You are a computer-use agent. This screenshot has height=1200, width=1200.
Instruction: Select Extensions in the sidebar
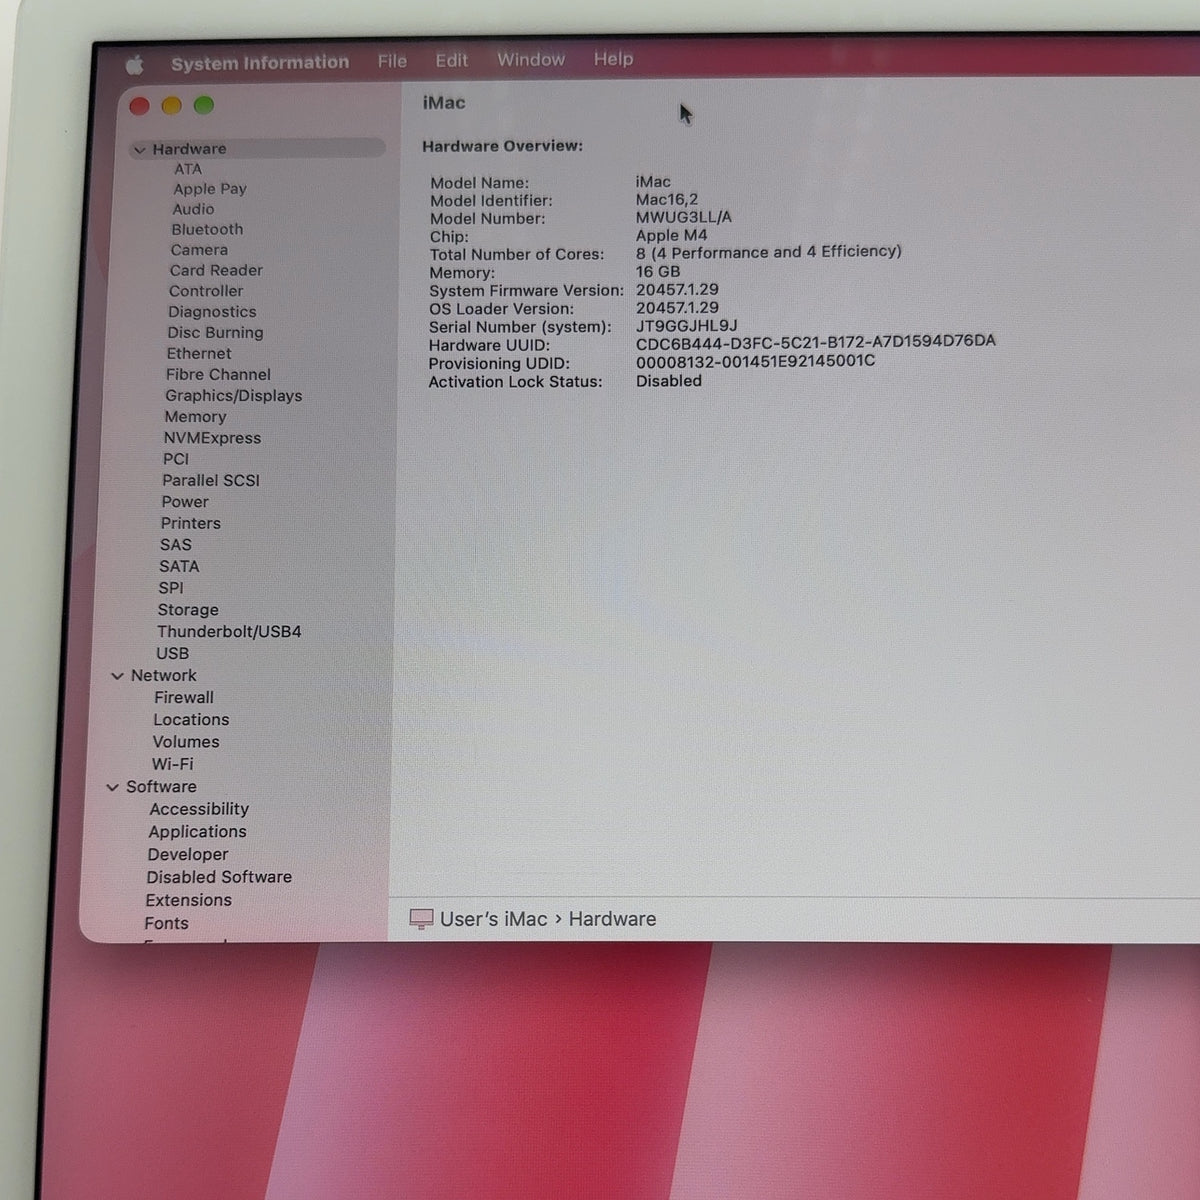(188, 900)
